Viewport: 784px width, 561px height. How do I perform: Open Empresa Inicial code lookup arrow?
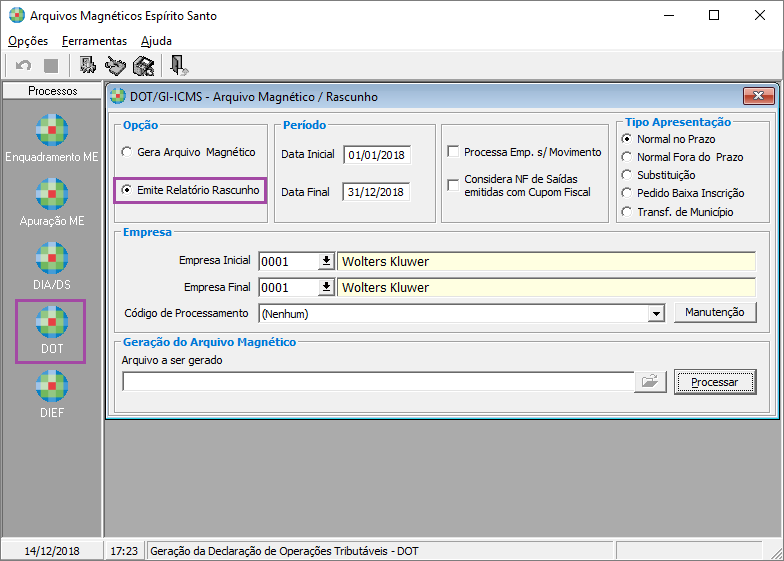click(326, 261)
